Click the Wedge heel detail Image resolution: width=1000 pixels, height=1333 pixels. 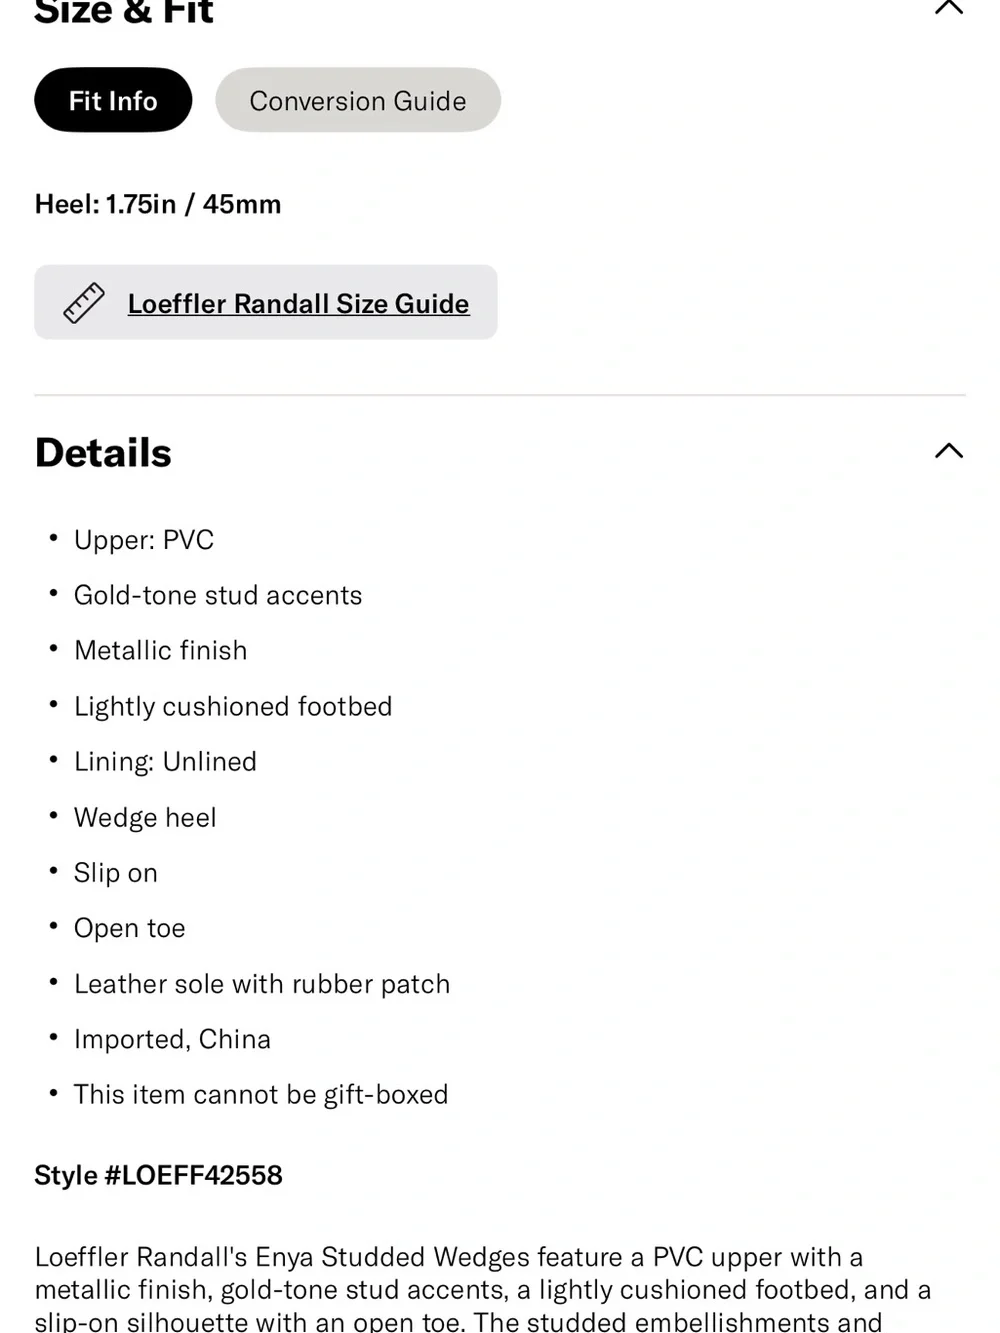click(x=145, y=817)
